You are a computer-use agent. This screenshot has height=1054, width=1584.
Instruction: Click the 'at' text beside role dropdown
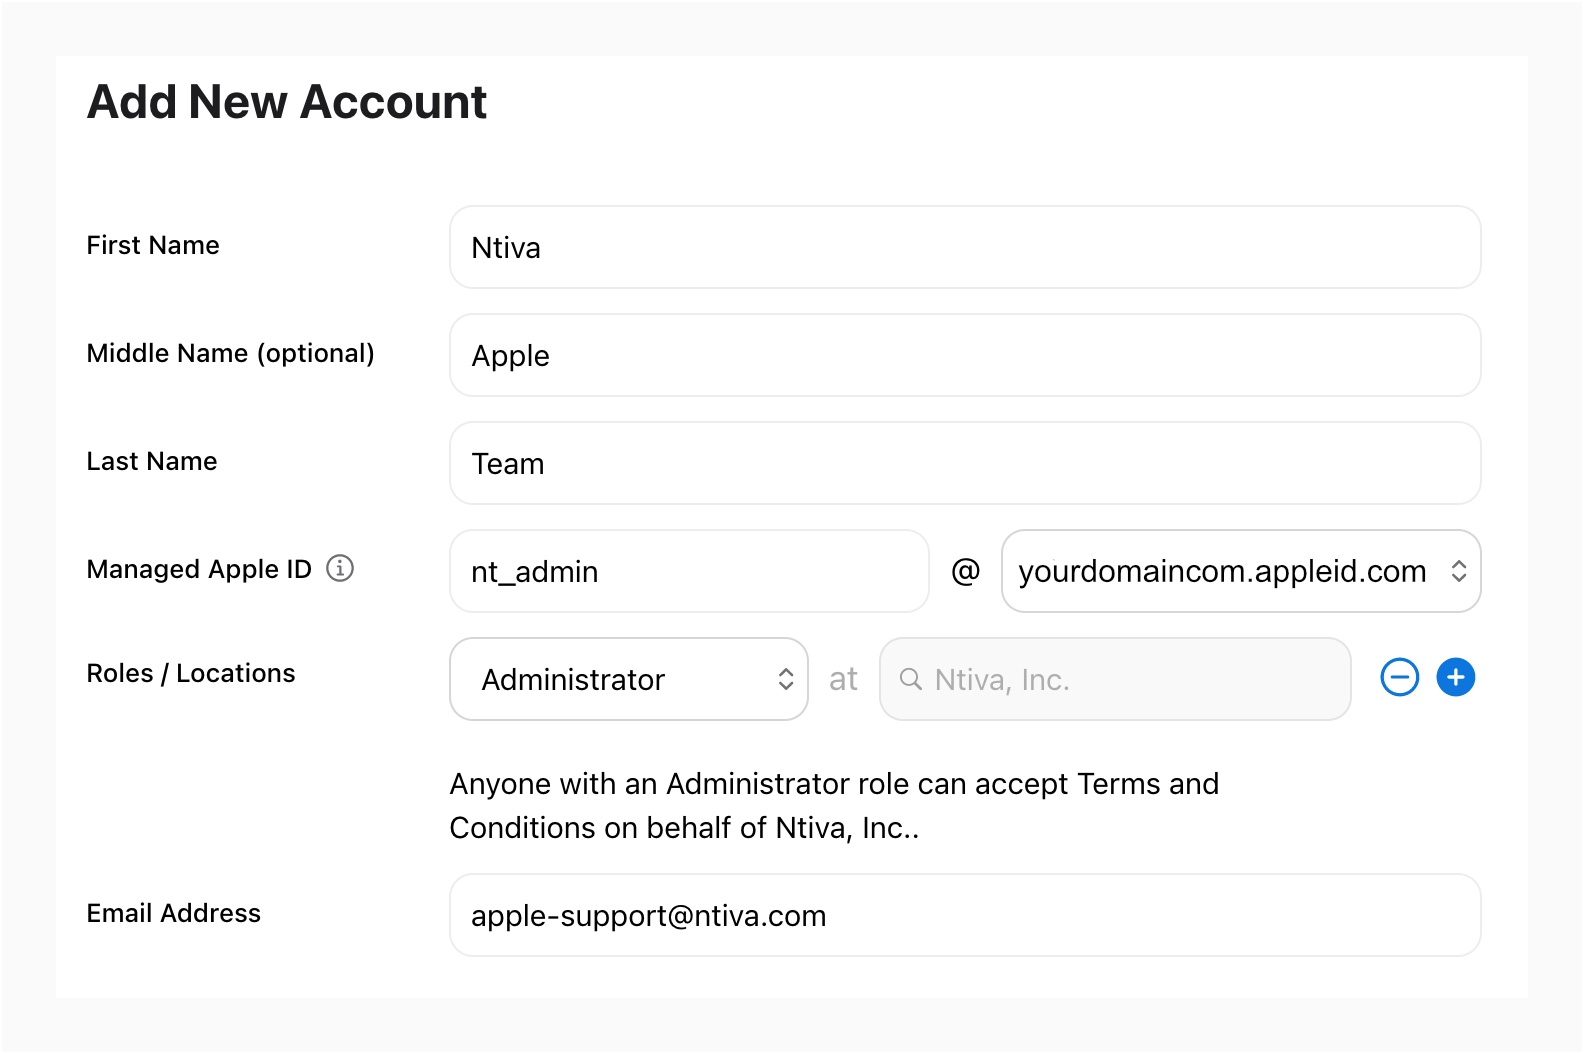pos(843,679)
